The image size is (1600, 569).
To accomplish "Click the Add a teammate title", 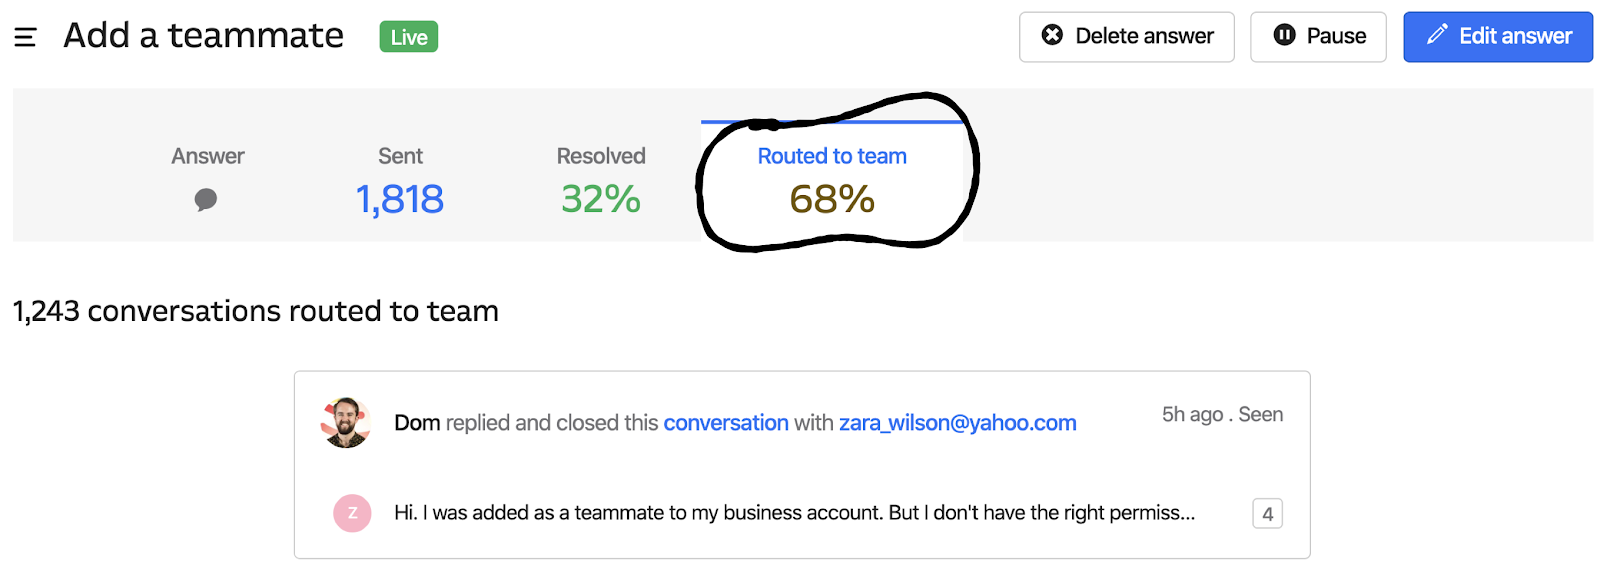I will [x=204, y=36].
